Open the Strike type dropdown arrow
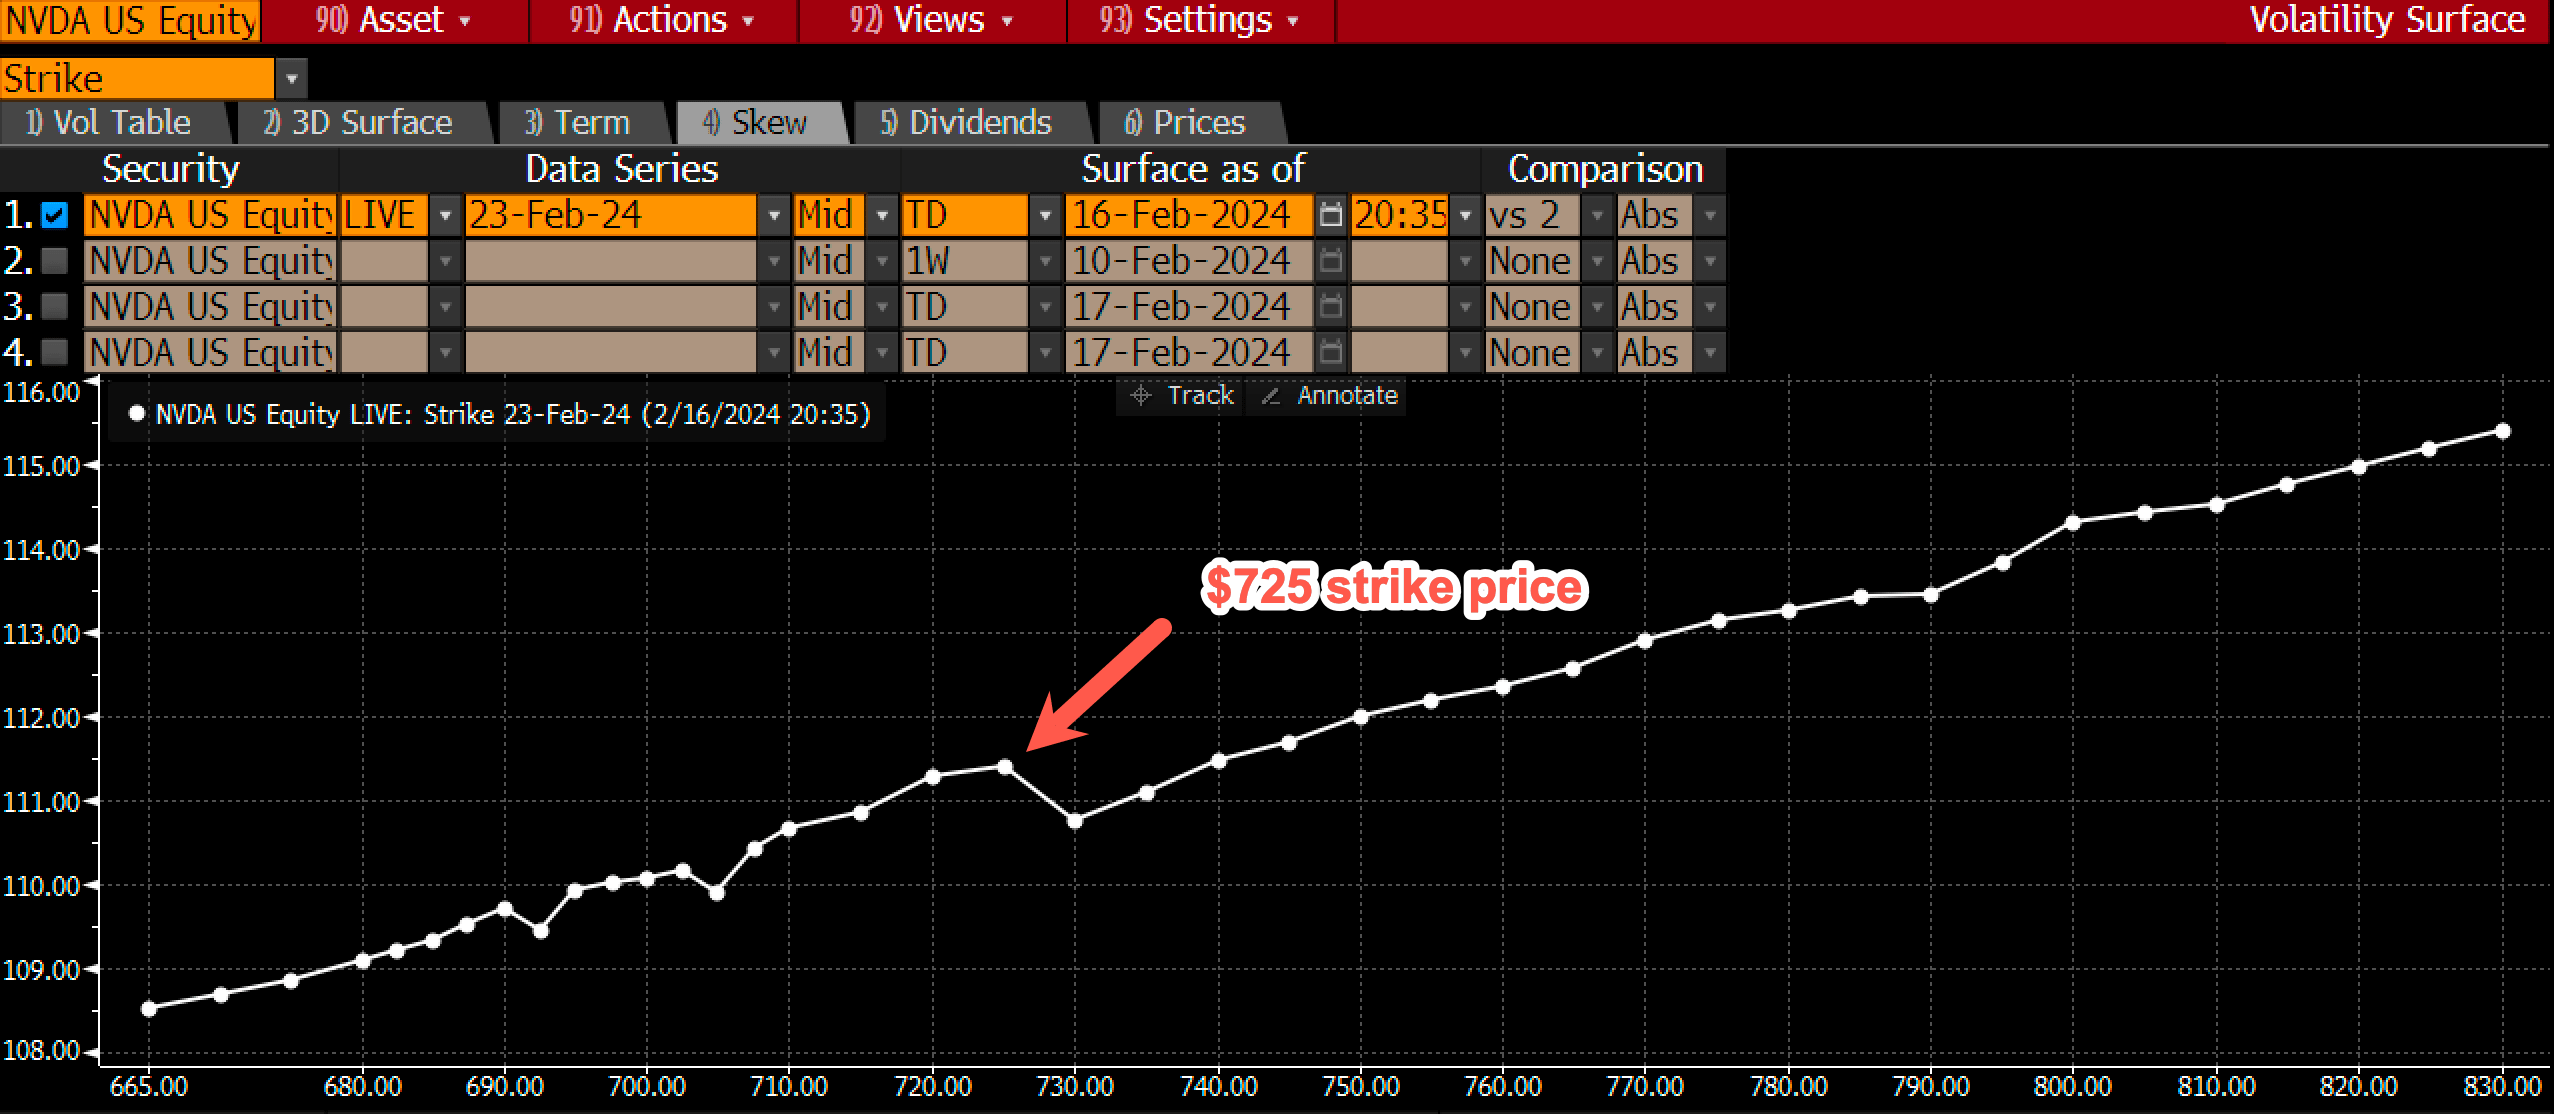 291,78
